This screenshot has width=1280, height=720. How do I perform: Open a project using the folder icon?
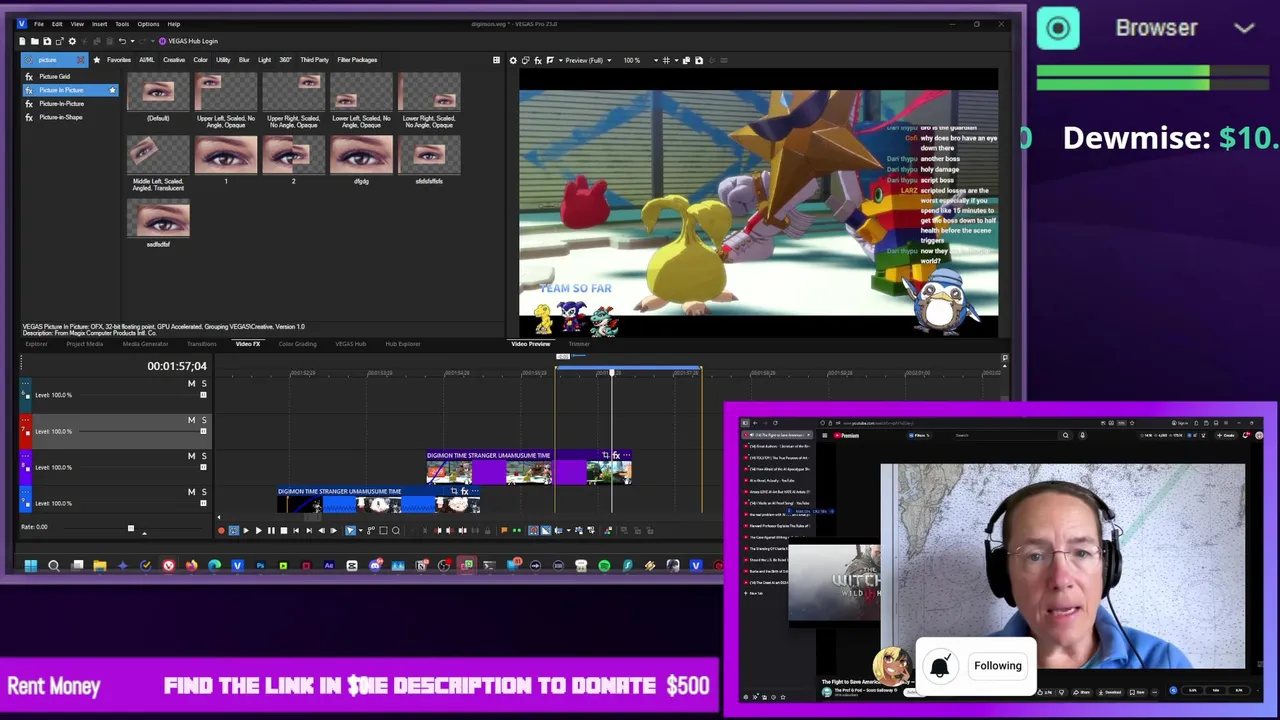pyautogui.click(x=34, y=41)
